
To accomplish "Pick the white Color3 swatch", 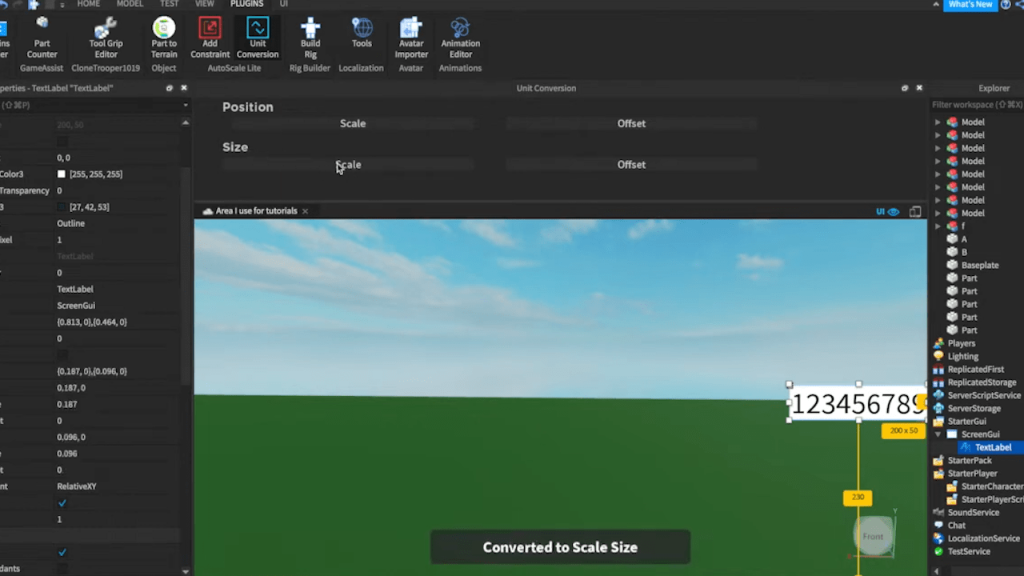I will tap(61, 174).
